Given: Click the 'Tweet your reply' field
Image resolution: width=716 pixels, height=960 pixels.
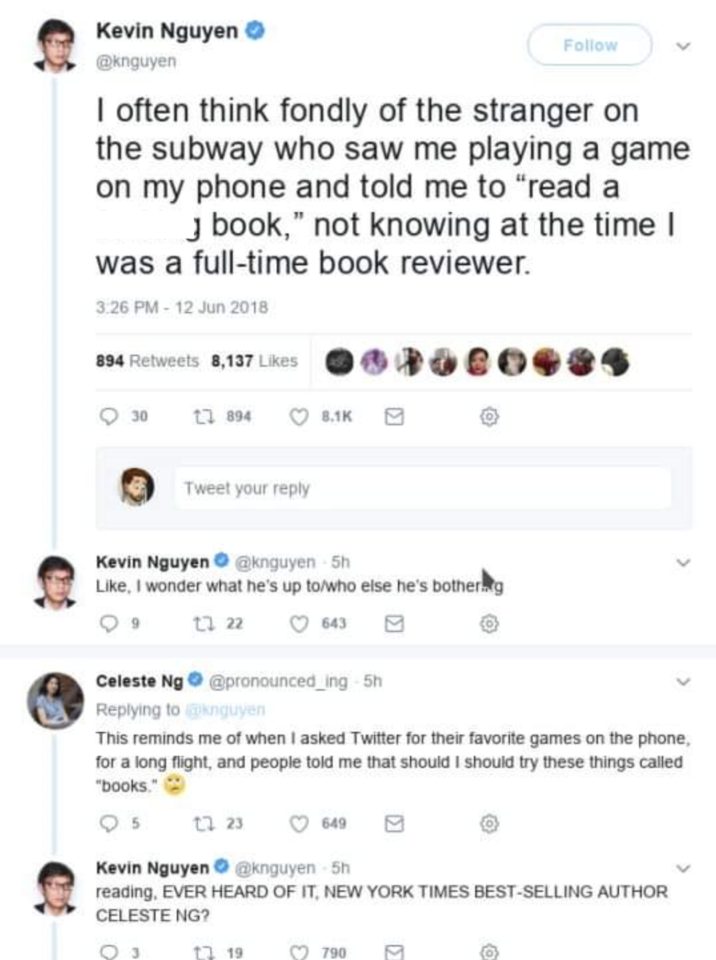Looking at the screenshot, I should click(x=427, y=489).
